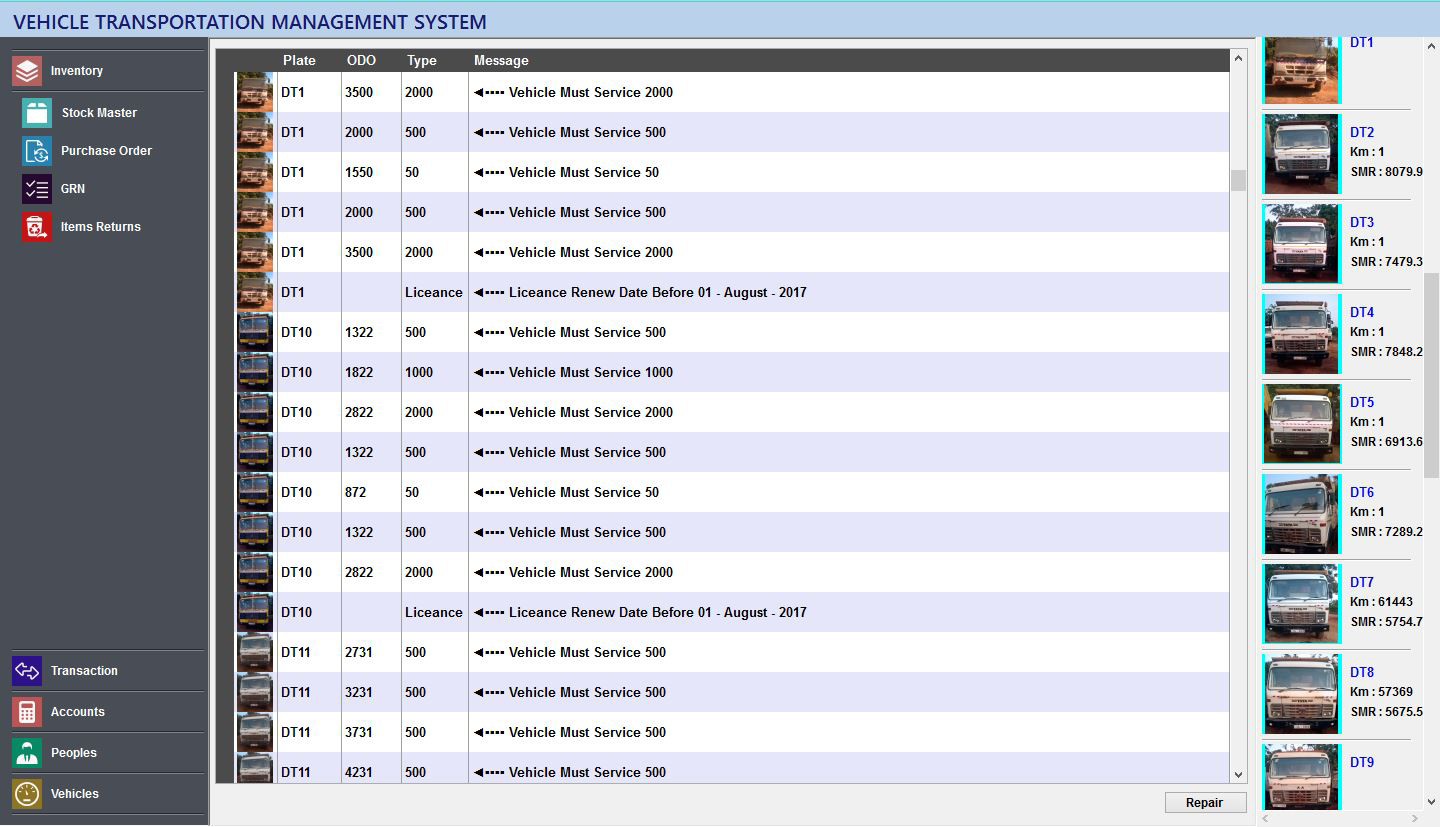Open the DT2 vehicle link
The width and height of the screenshot is (1440, 827).
(x=1362, y=132)
